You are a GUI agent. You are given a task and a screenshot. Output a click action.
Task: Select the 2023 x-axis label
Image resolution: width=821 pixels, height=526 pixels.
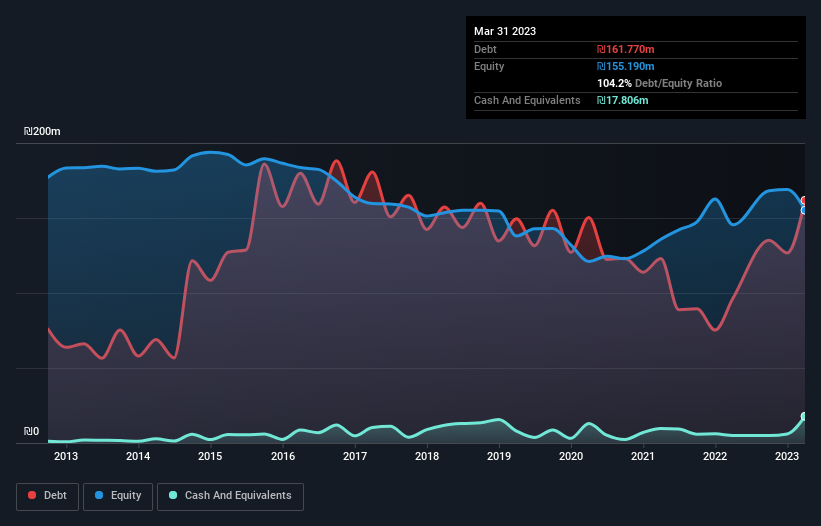pyautogui.click(x=787, y=456)
